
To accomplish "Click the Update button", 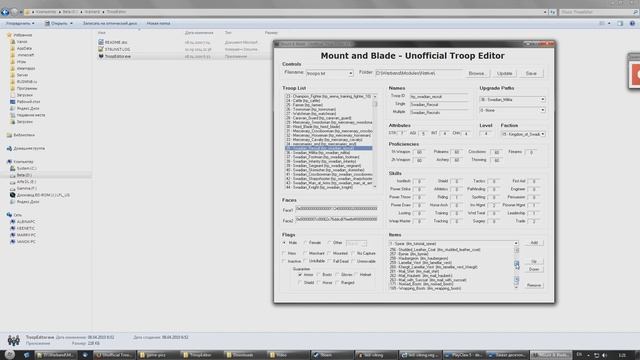I will coord(504,73).
